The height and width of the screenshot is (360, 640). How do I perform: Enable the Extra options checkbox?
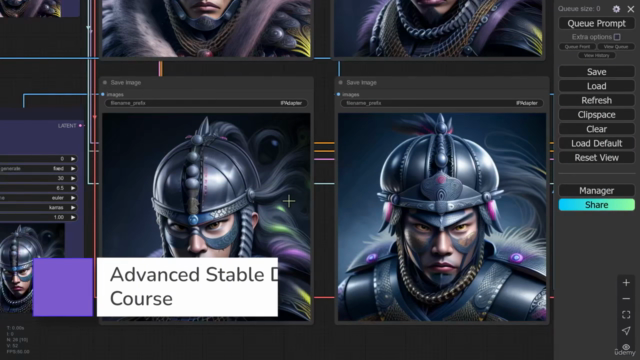(x=617, y=37)
